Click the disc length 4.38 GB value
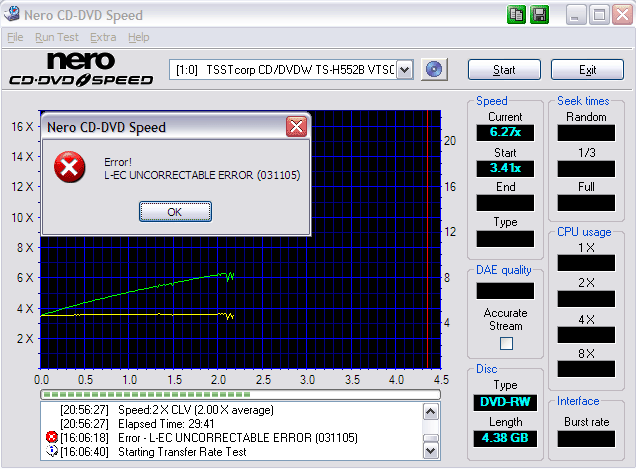The image size is (636, 469). pyautogui.click(x=505, y=438)
